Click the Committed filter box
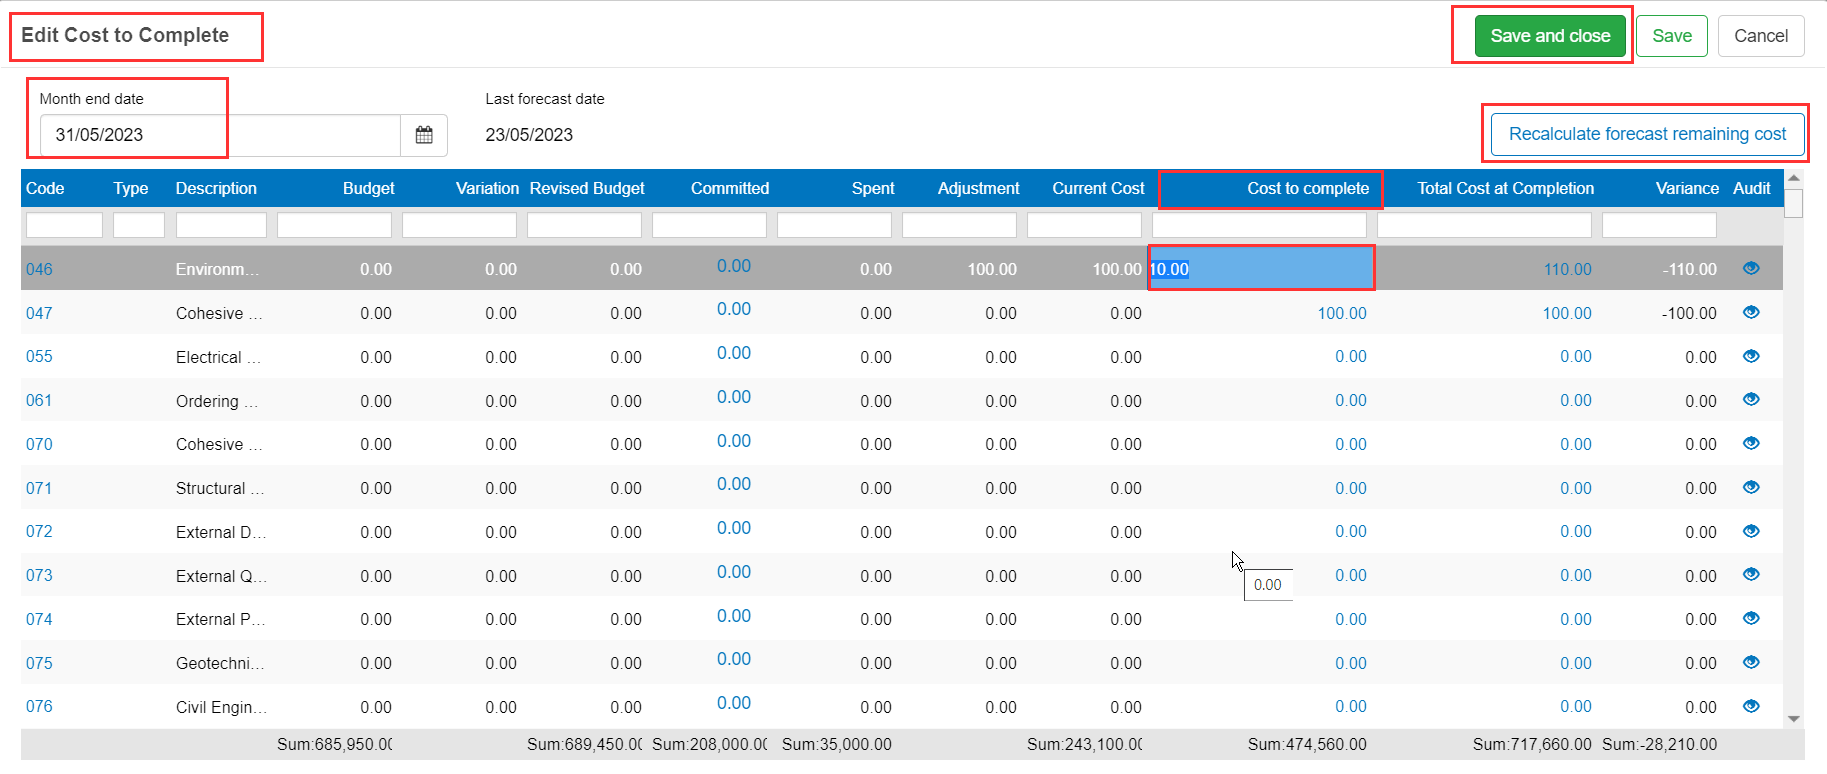 click(x=709, y=225)
